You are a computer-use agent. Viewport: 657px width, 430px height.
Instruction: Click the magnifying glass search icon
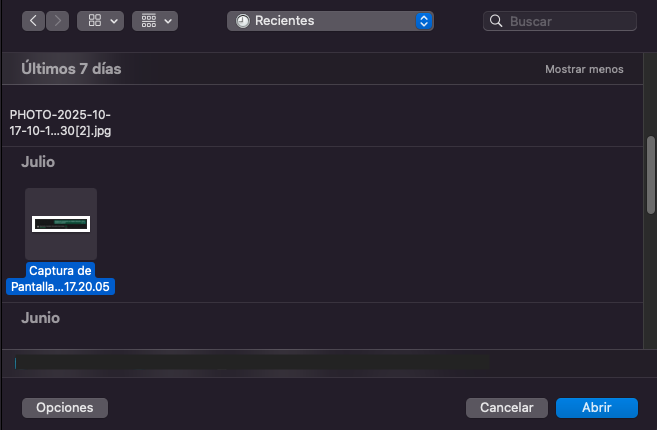(496, 21)
